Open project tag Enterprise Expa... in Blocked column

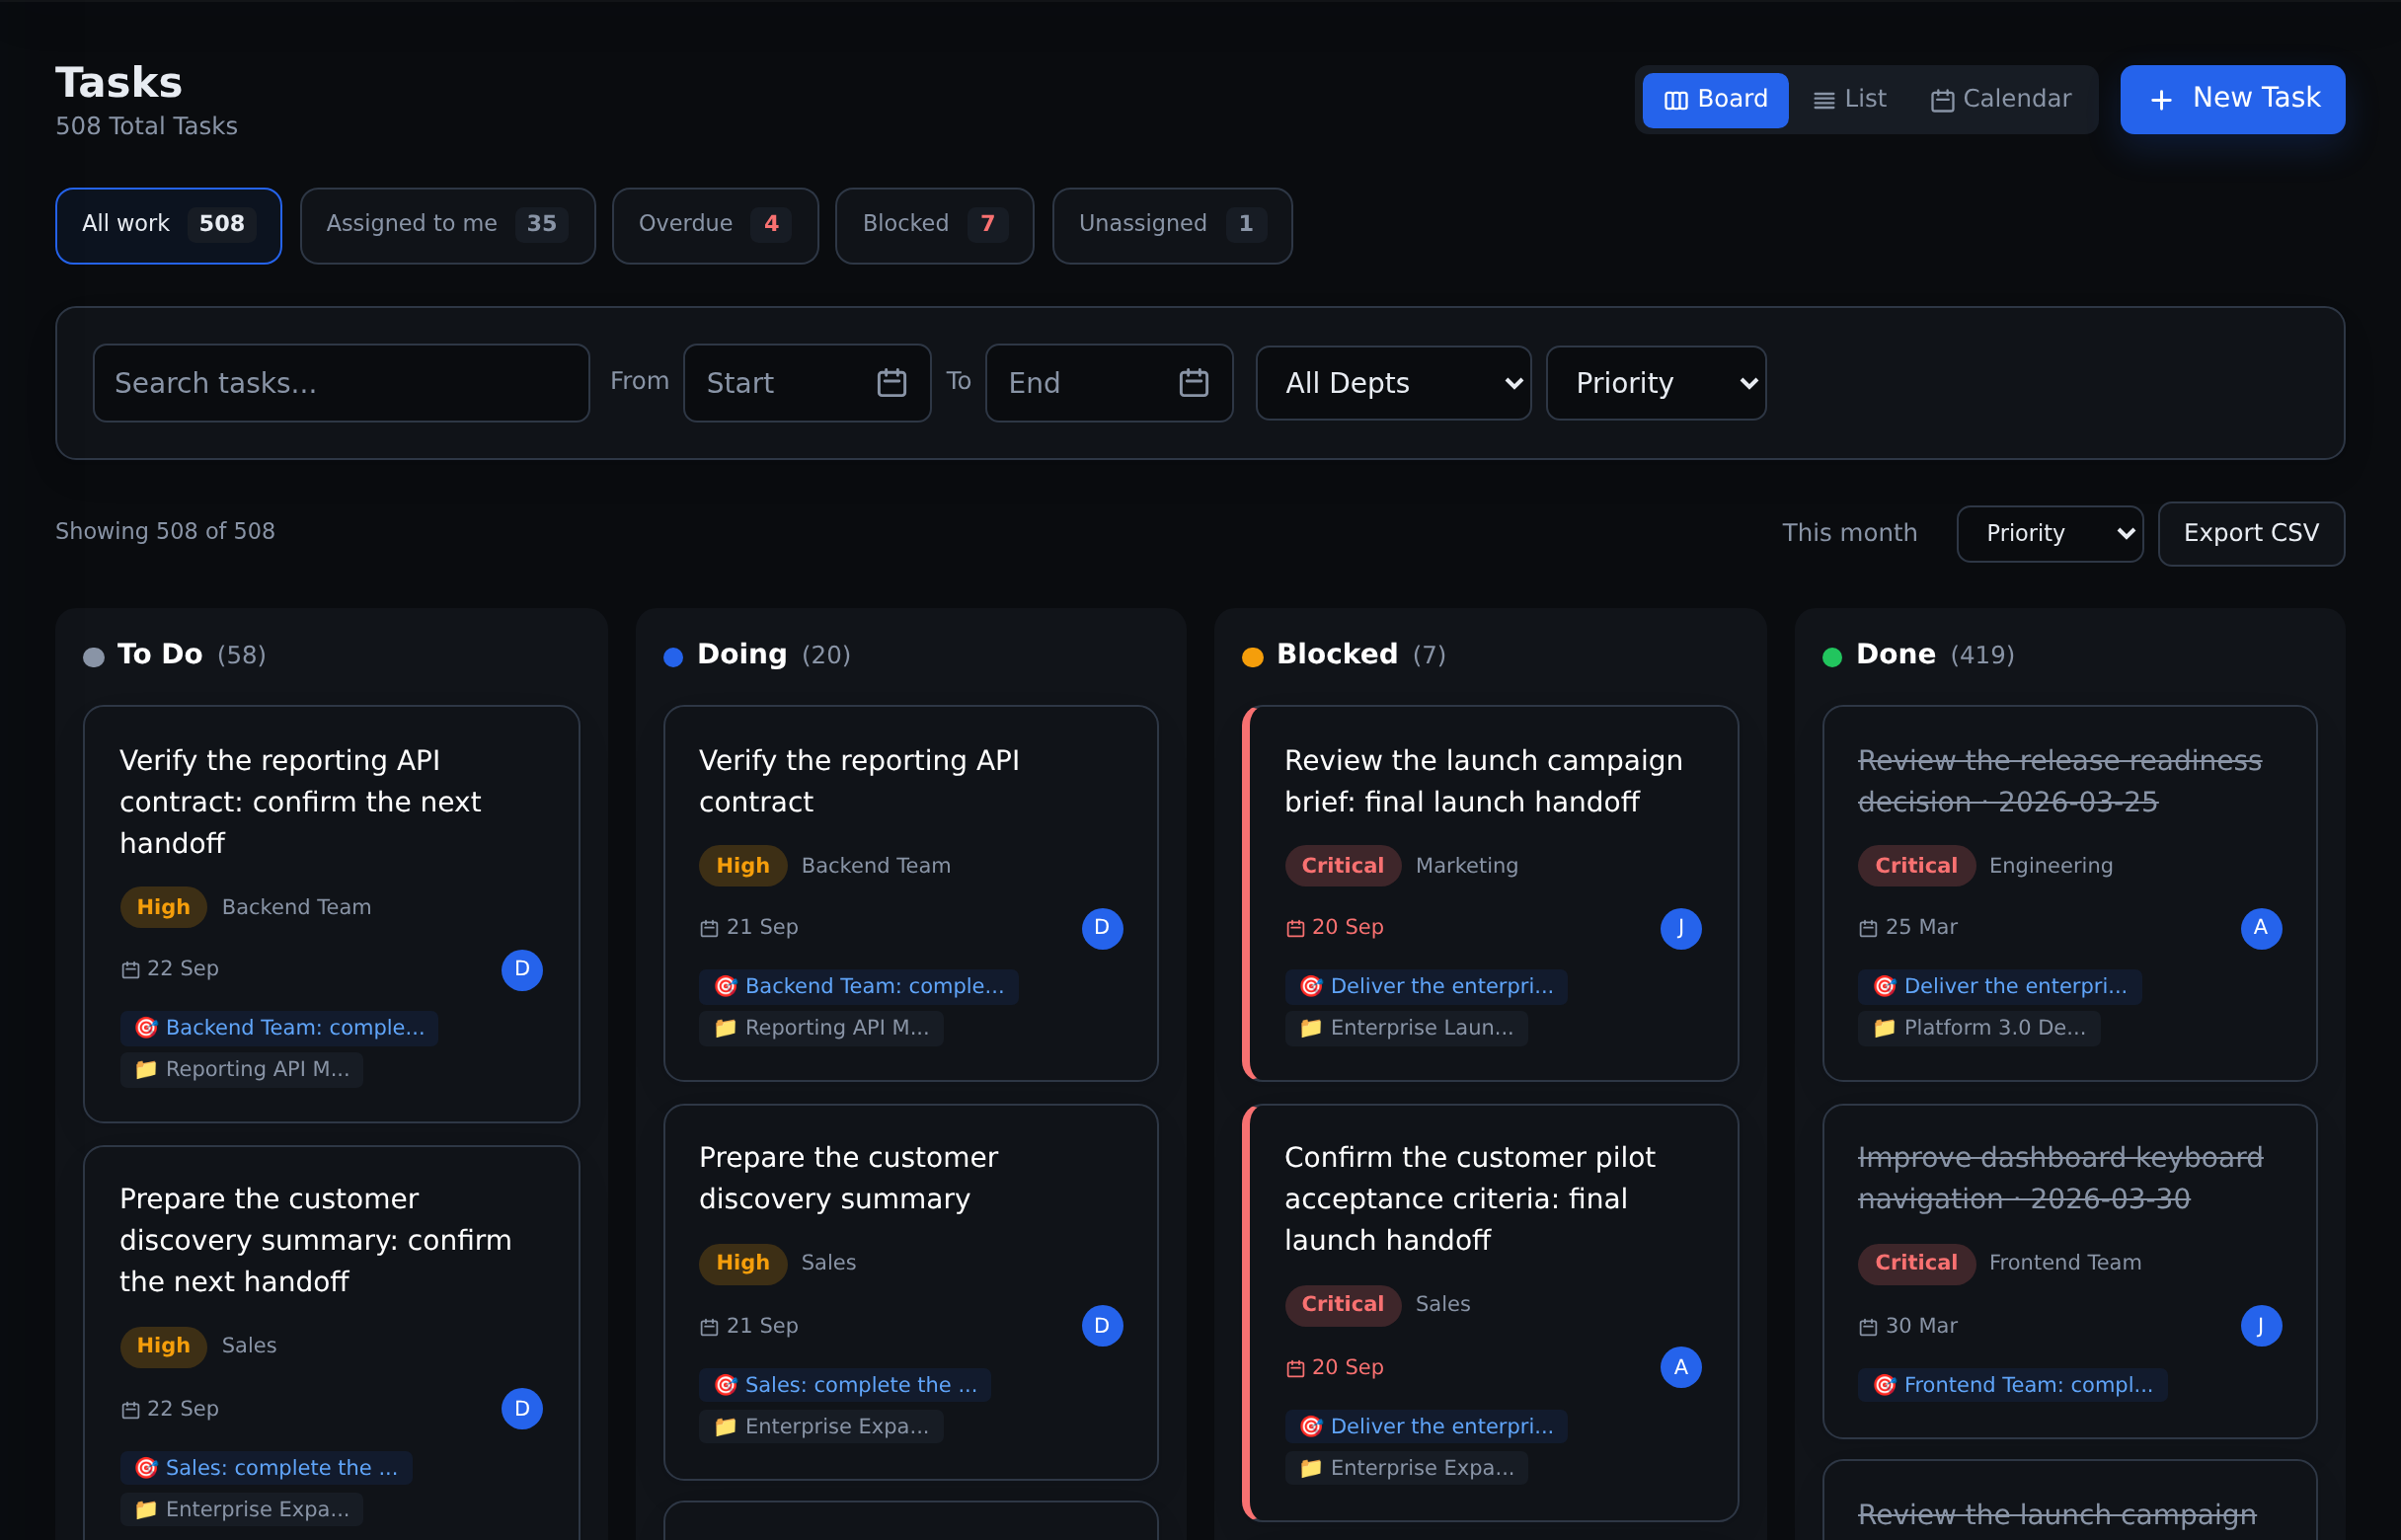coord(1406,1467)
